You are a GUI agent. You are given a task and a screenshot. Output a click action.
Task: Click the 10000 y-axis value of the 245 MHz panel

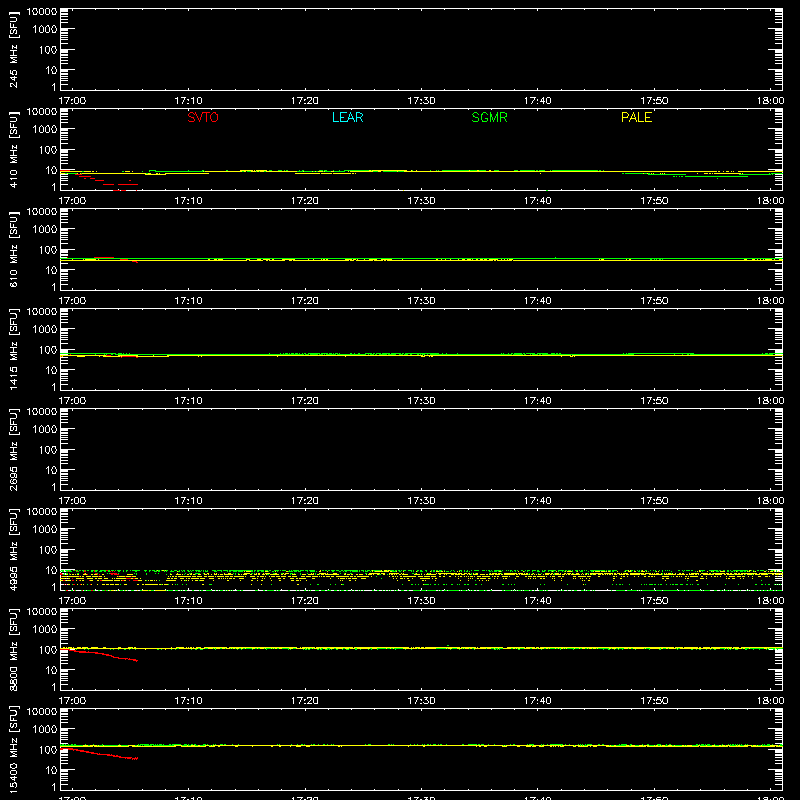point(42,12)
